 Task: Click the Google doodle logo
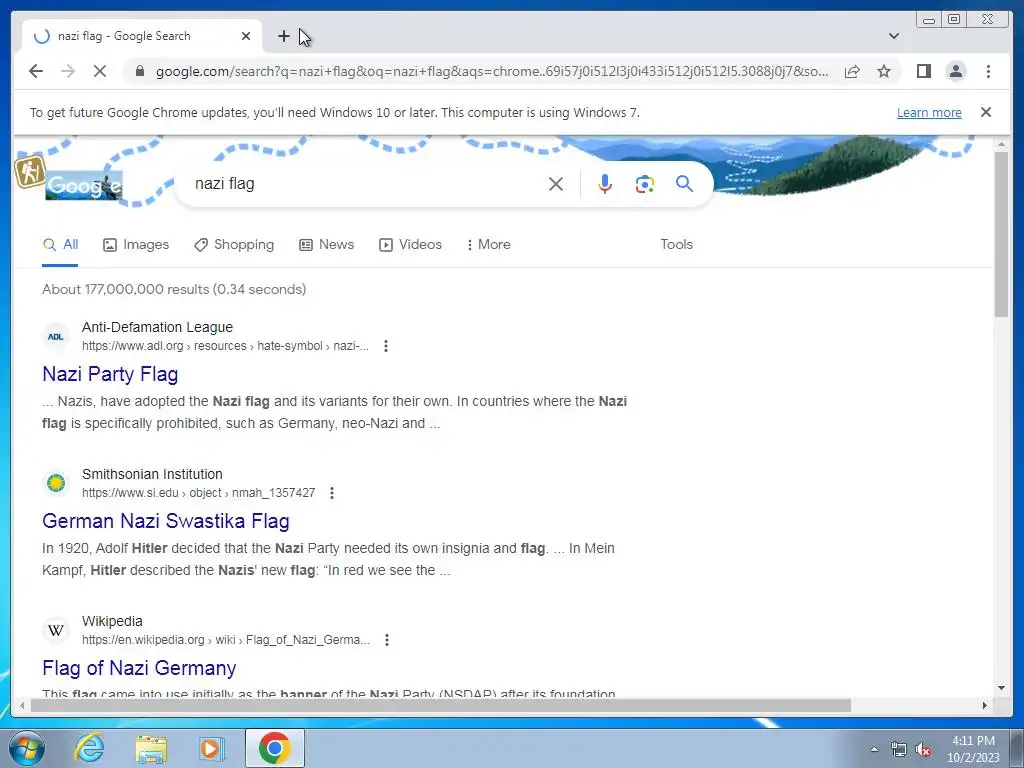(x=84, y=185)
